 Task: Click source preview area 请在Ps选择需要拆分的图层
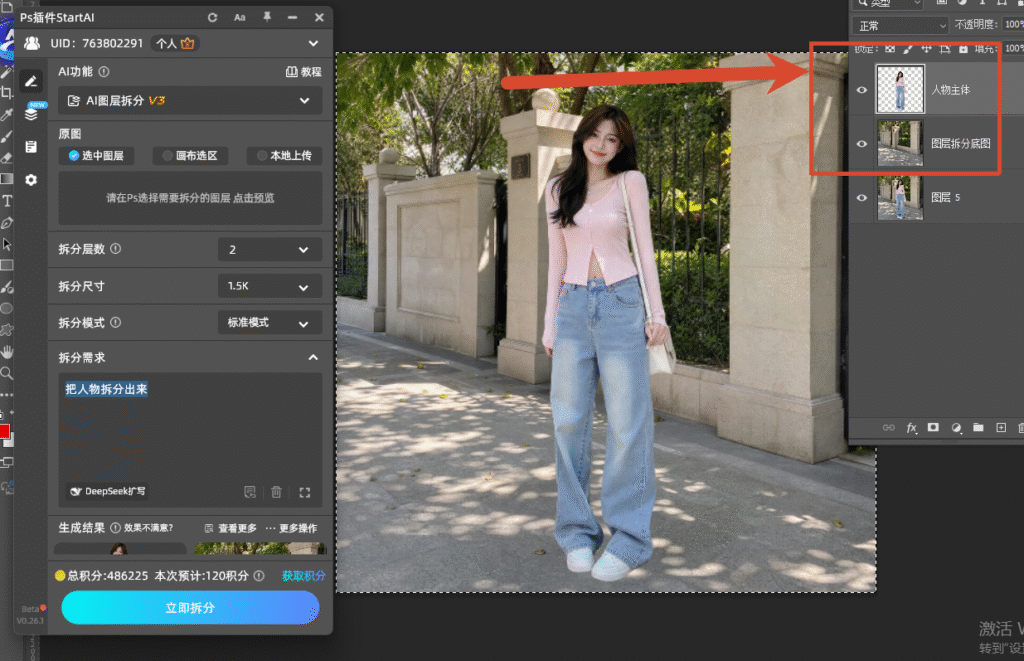190,198
